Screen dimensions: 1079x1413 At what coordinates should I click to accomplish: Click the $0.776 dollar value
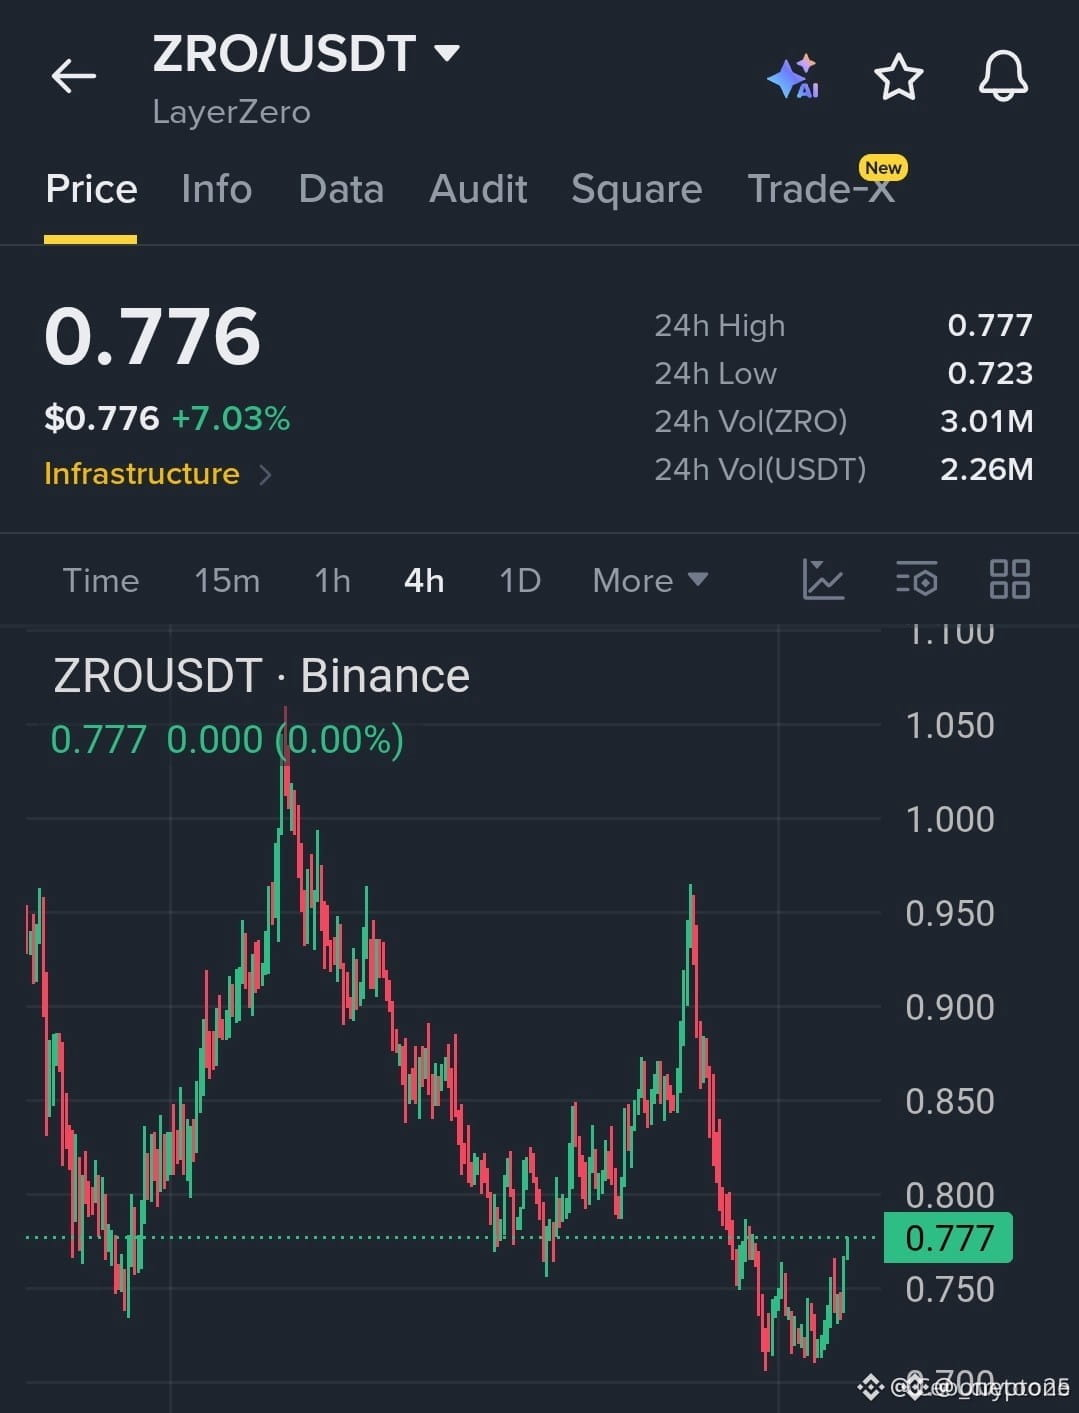tap(102, 418)
